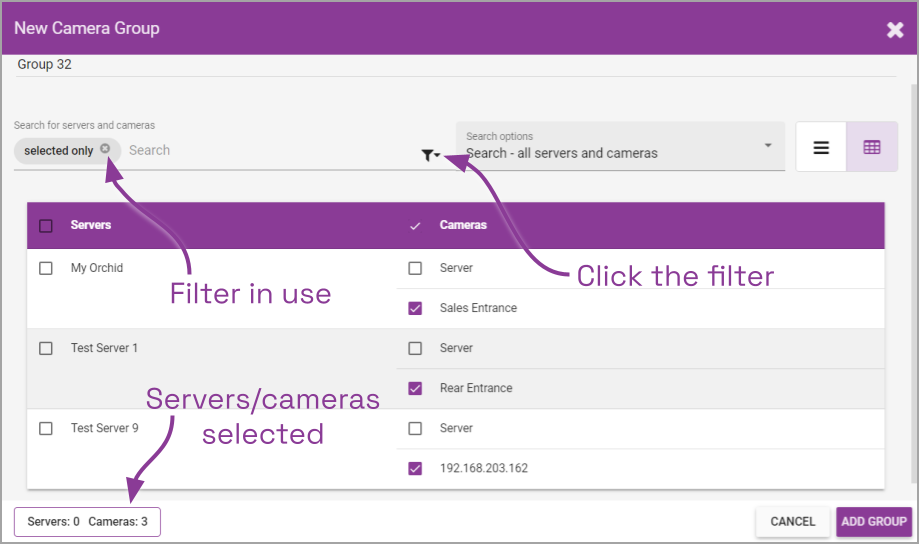Screen dimensions: 919x544
Task: Focus the servers and cameras search field
Action: pos(270,150)
